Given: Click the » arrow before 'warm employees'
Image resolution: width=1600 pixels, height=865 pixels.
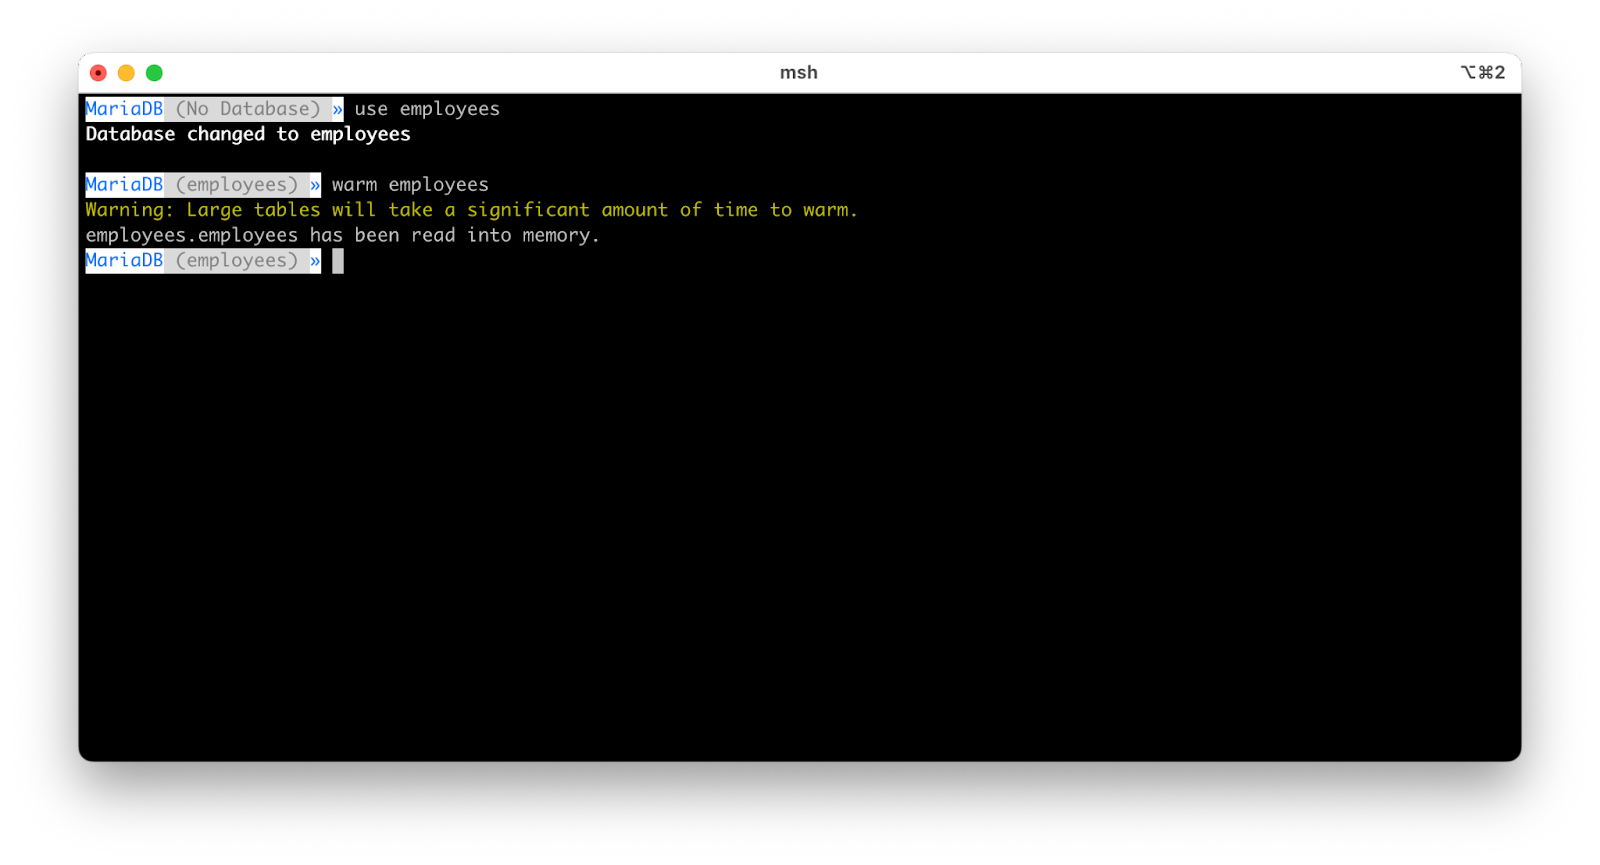Looking at the screenshot, I should tap(315, 185).
